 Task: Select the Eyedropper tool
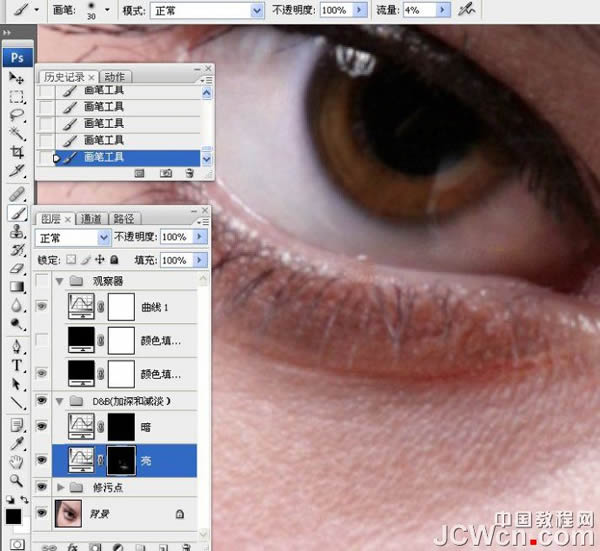coord(16,444)
